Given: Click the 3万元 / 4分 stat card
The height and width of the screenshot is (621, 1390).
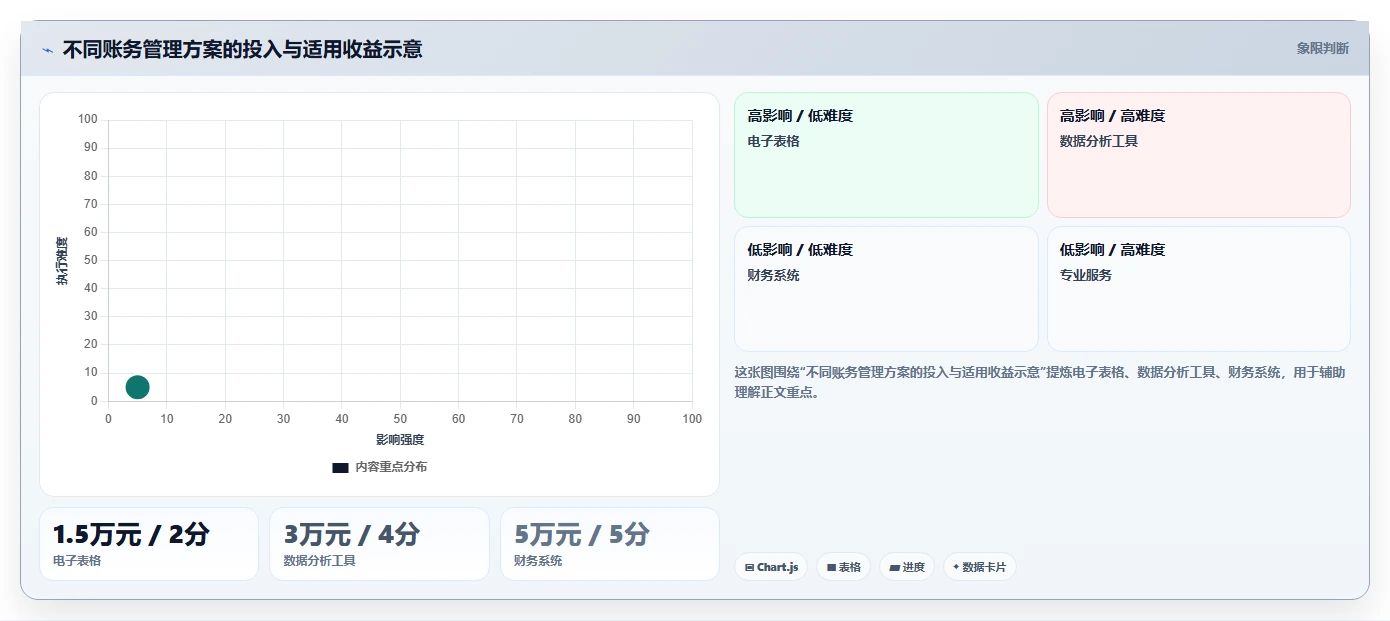Looking at the screenshot, I should [x=380, y=544].
